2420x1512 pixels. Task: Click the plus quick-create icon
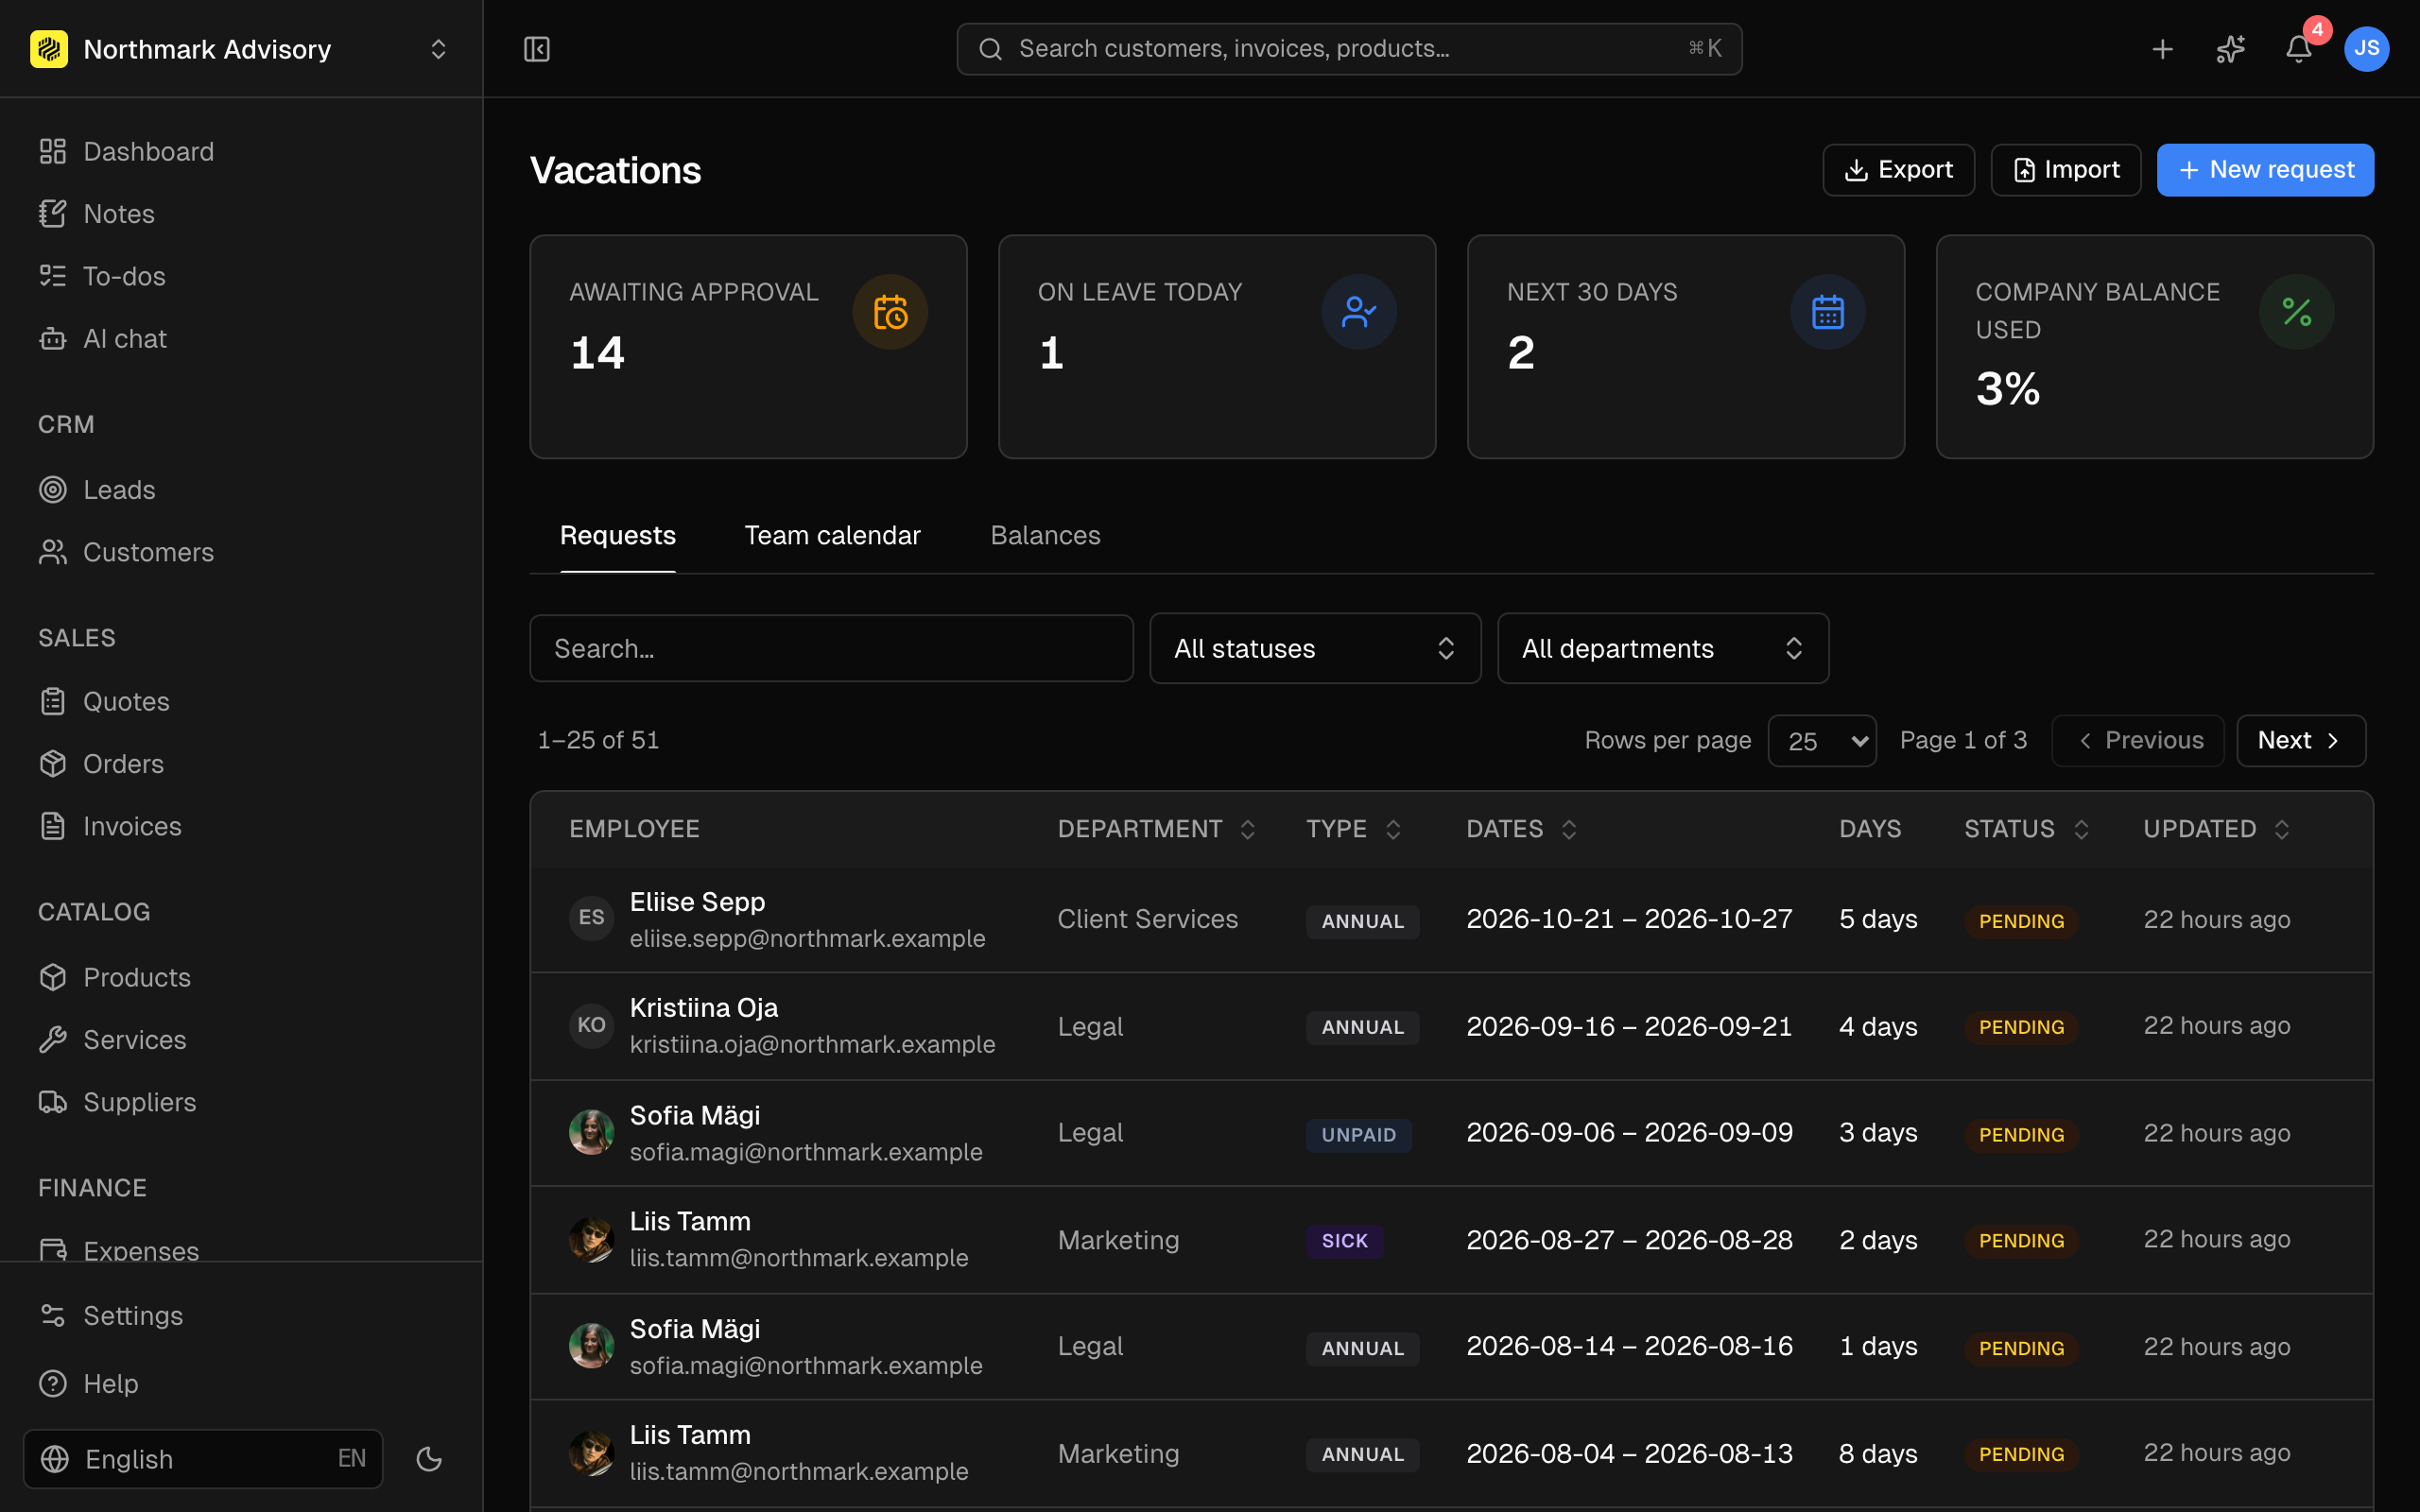[2163, 49]
